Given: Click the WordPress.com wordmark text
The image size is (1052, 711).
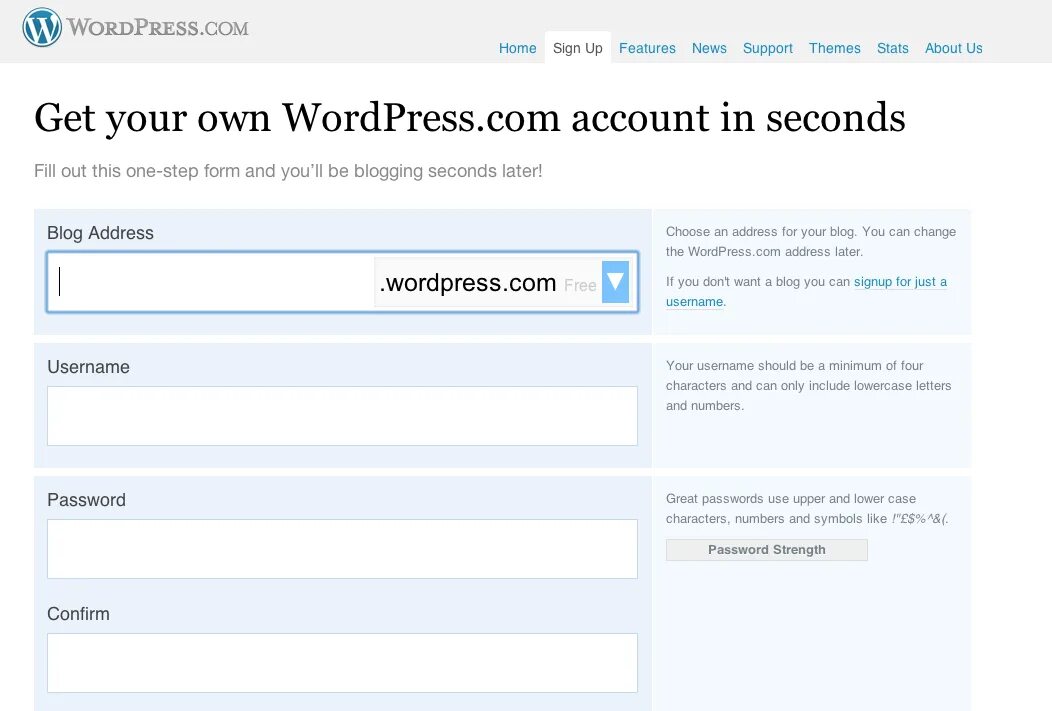Looking at the screenshot, I should point(158,28).
